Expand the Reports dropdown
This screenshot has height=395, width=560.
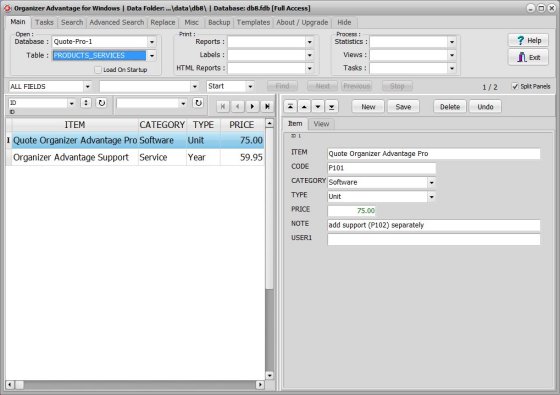310,42
